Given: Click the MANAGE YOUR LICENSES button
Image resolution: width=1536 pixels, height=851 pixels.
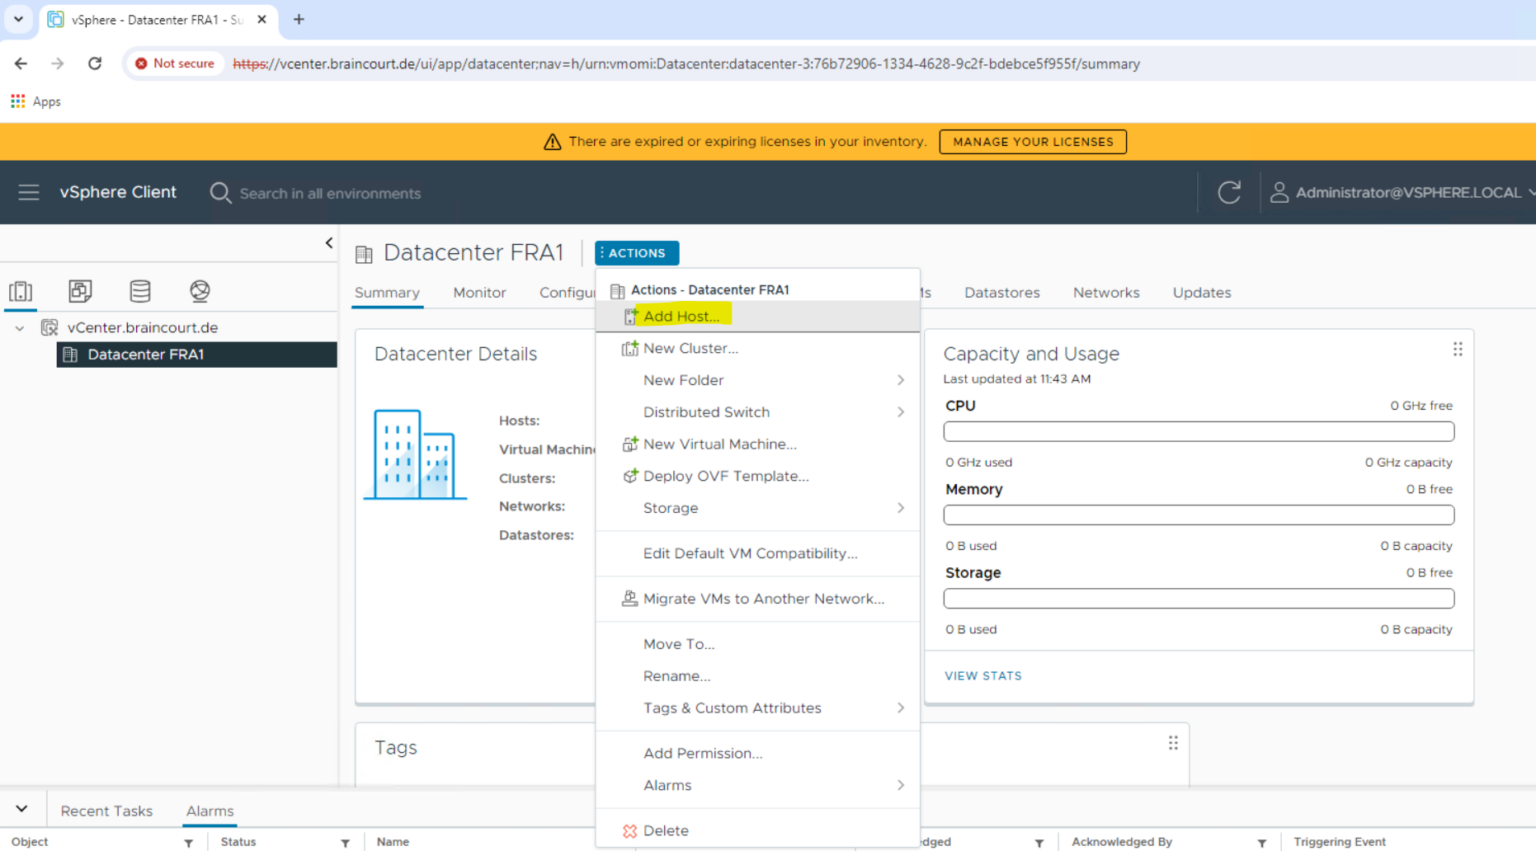Looking at the screenshot, I should pyautogui.click(x=1032, y=141).
